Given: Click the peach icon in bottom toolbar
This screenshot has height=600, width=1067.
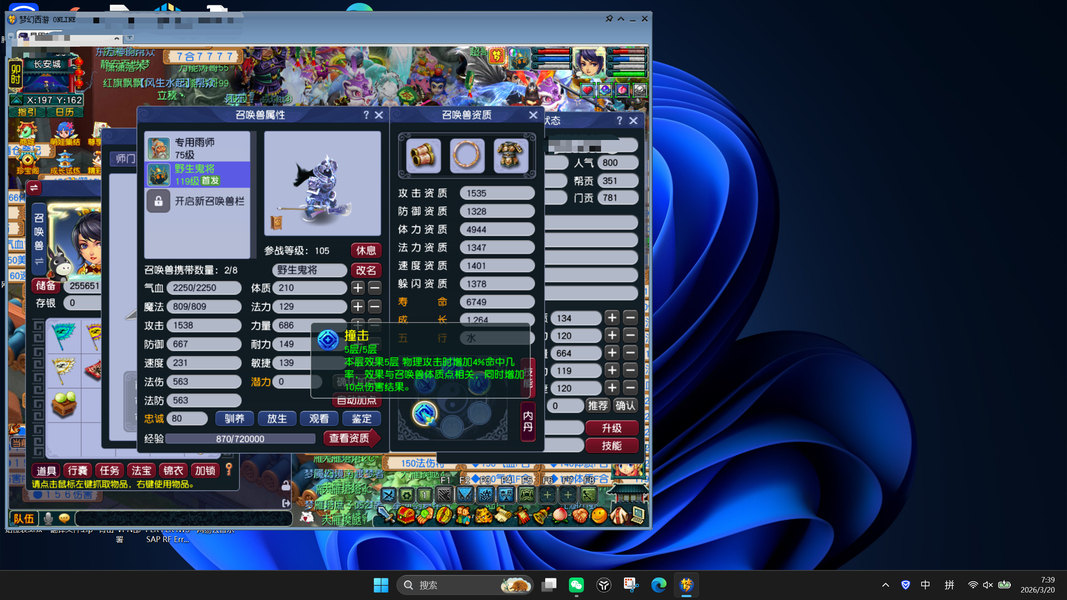Looking at the screenshot, I should tap(560, 516).
